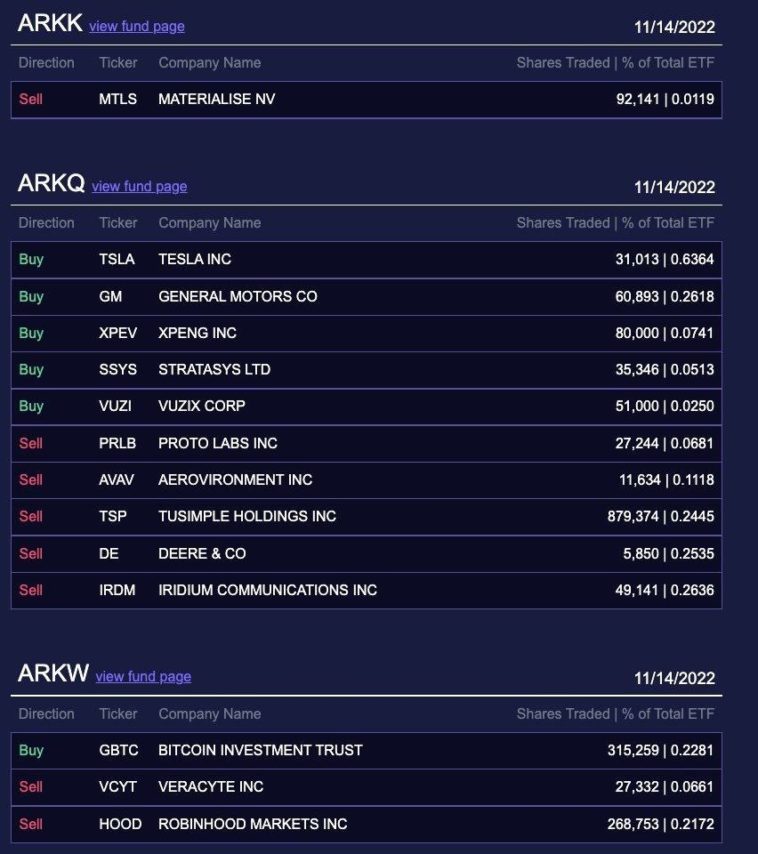Click the TuSimple Holdings Inc row
The image size is (758, 854).
pos(366,517)
